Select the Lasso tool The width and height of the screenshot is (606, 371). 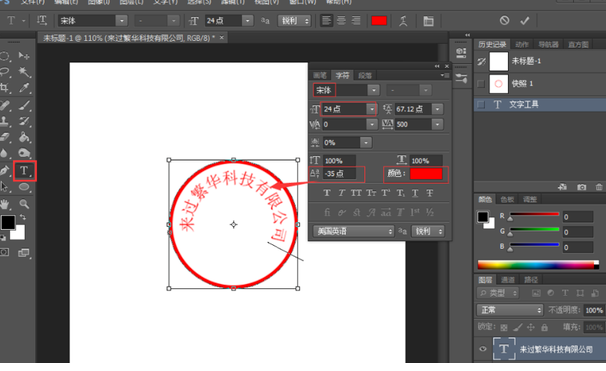pyautogui.click(x=5, y=72)
